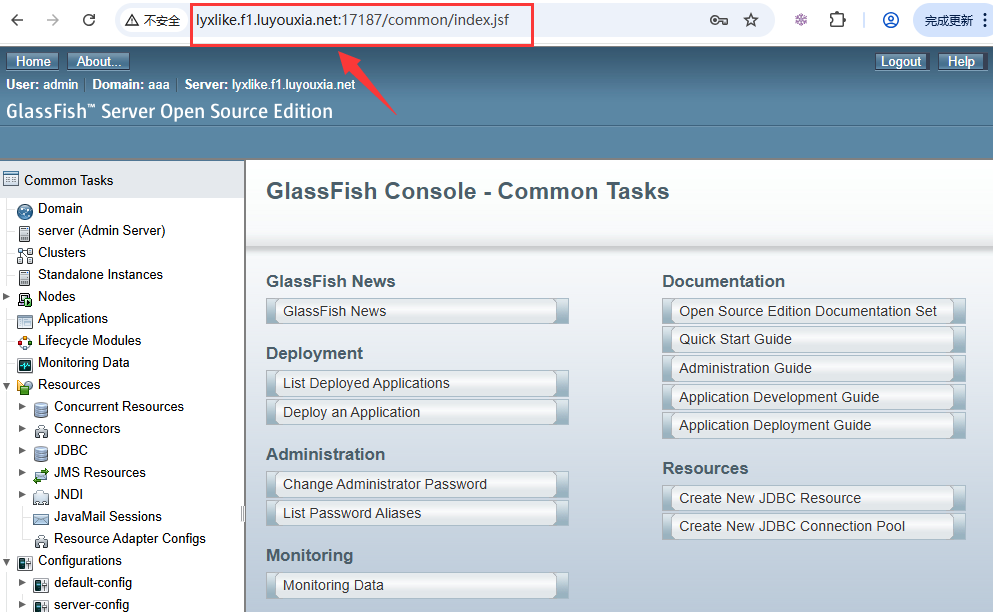Click the Connectors icon
The width and height of the screenshot is (993, 612).
pos(41,431)
